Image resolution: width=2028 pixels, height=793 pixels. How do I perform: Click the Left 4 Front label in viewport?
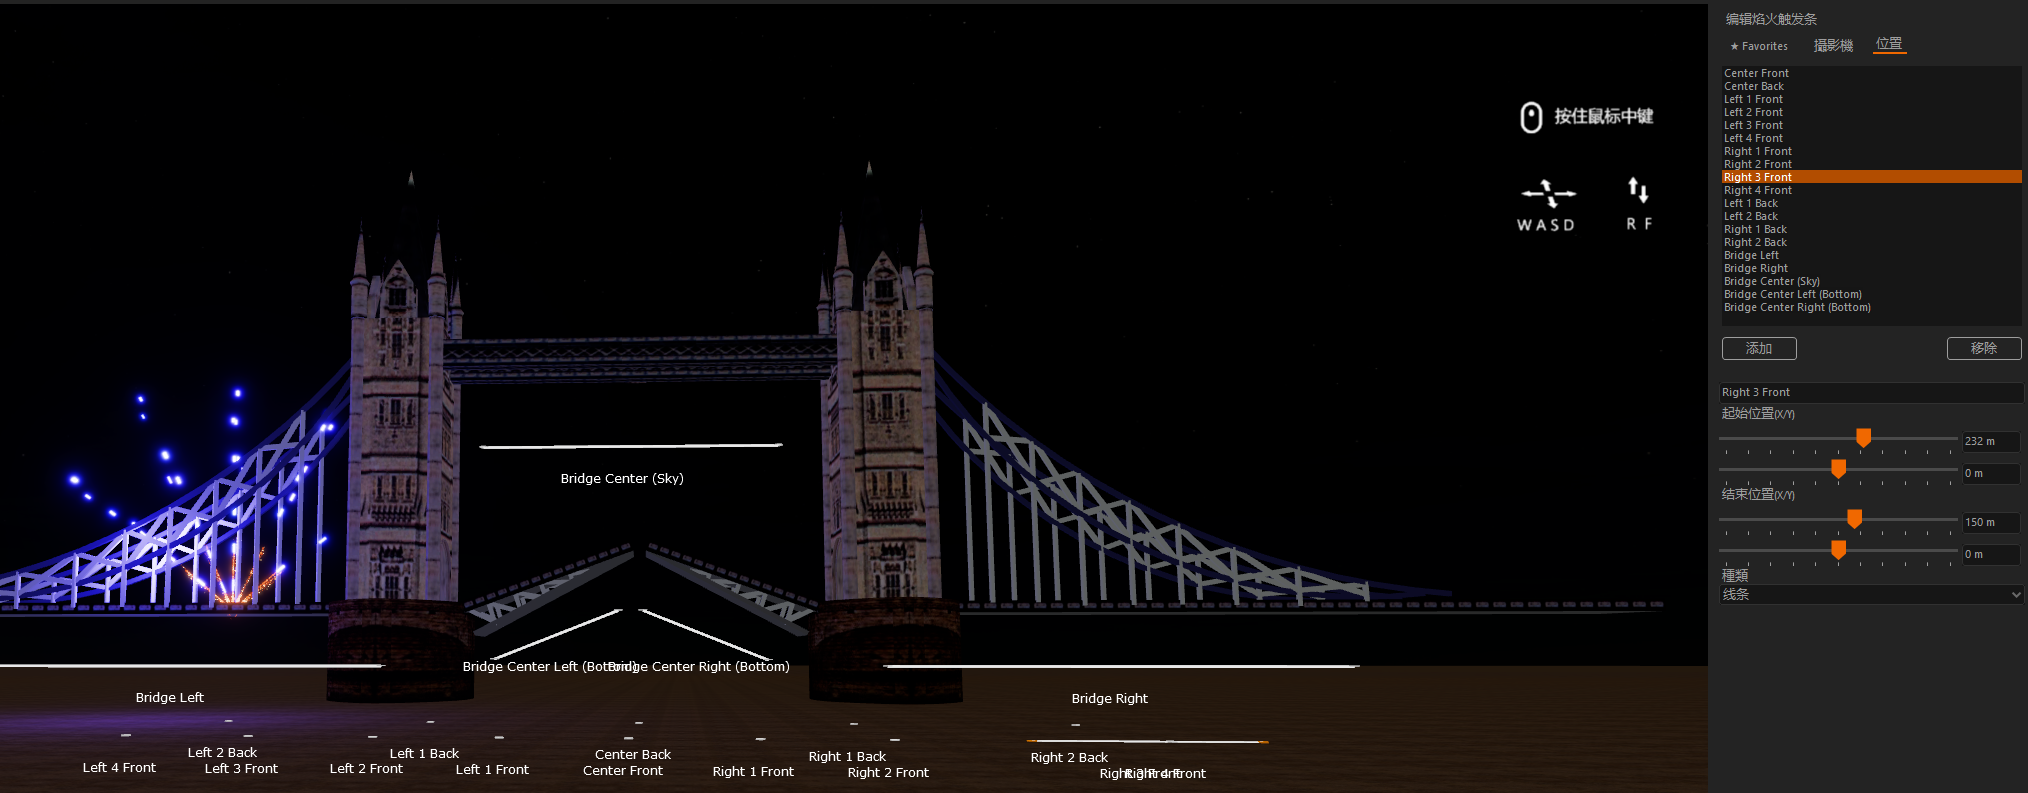(119, 767)
